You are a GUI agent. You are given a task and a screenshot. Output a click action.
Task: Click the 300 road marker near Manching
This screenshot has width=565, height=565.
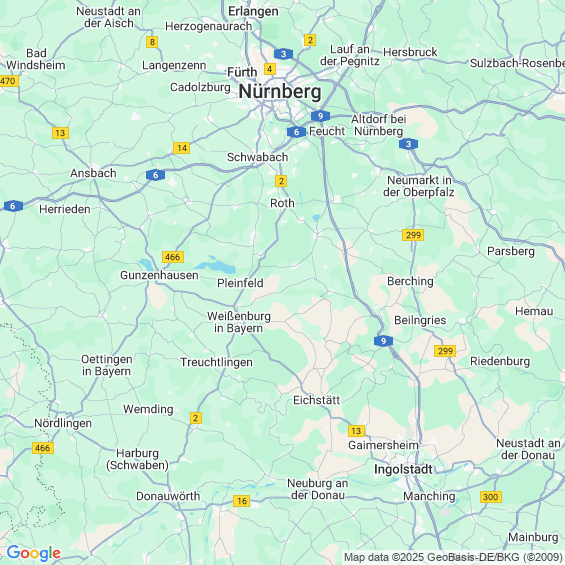(x=490, y=497)
